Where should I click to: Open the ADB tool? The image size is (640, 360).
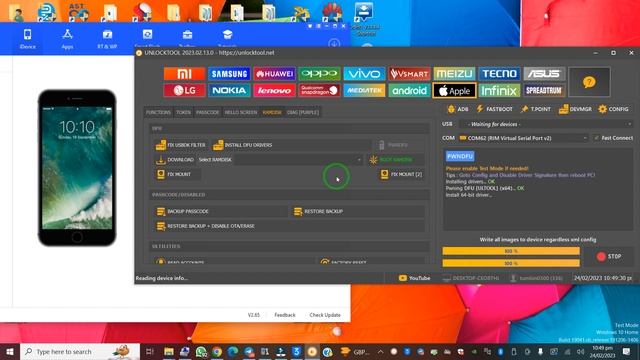[x=458, y=109]
